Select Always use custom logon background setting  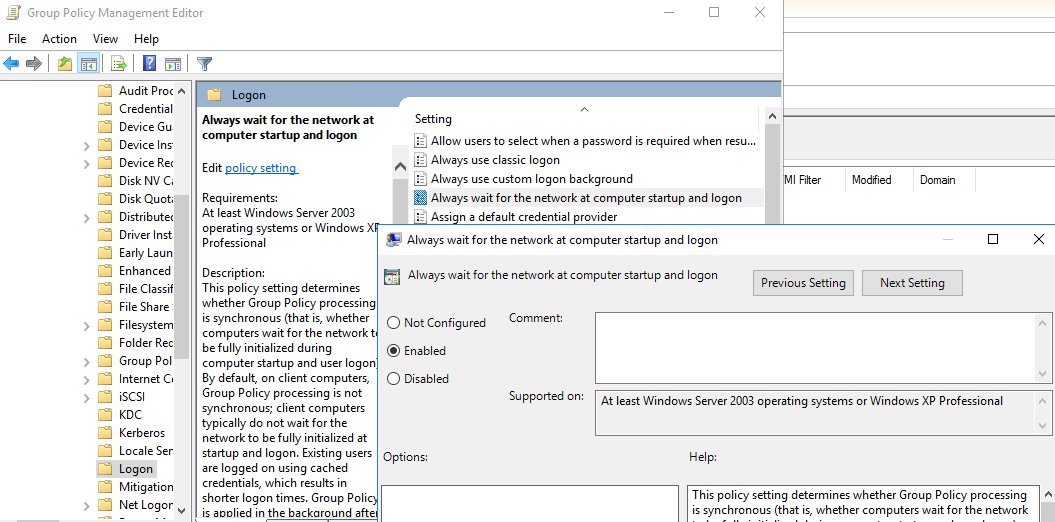(x=532, y=179)
